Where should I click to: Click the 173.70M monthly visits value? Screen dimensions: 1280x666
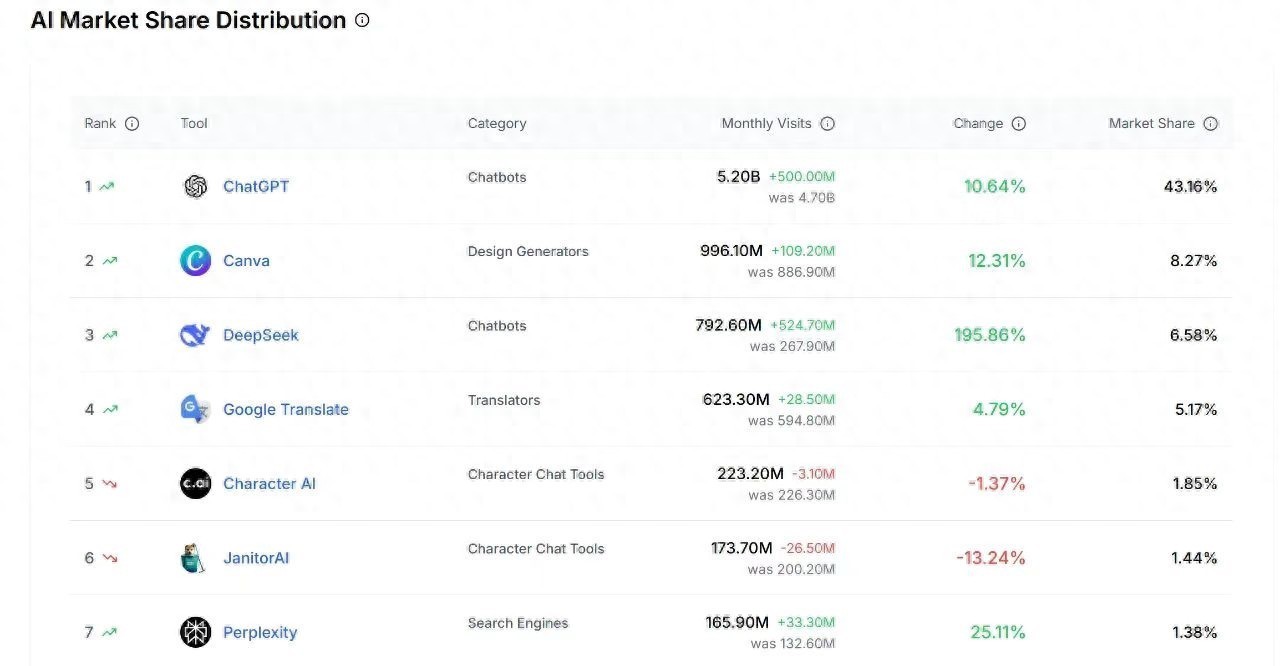click(742, 548)
